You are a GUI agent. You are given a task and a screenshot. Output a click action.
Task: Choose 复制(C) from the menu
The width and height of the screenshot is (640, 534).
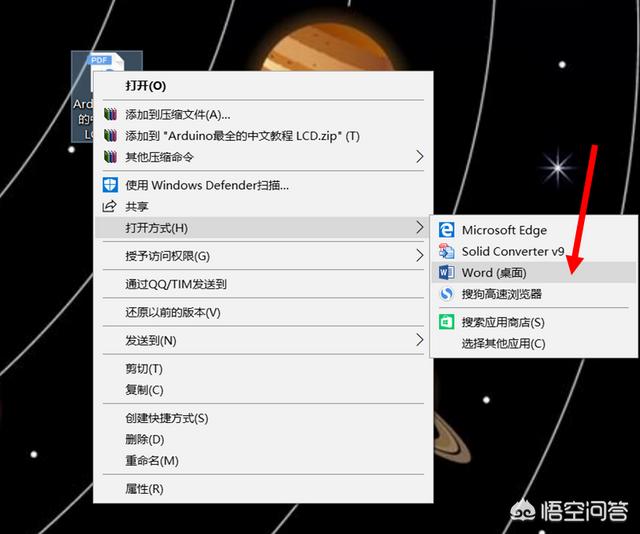click(x=263, y=390)
